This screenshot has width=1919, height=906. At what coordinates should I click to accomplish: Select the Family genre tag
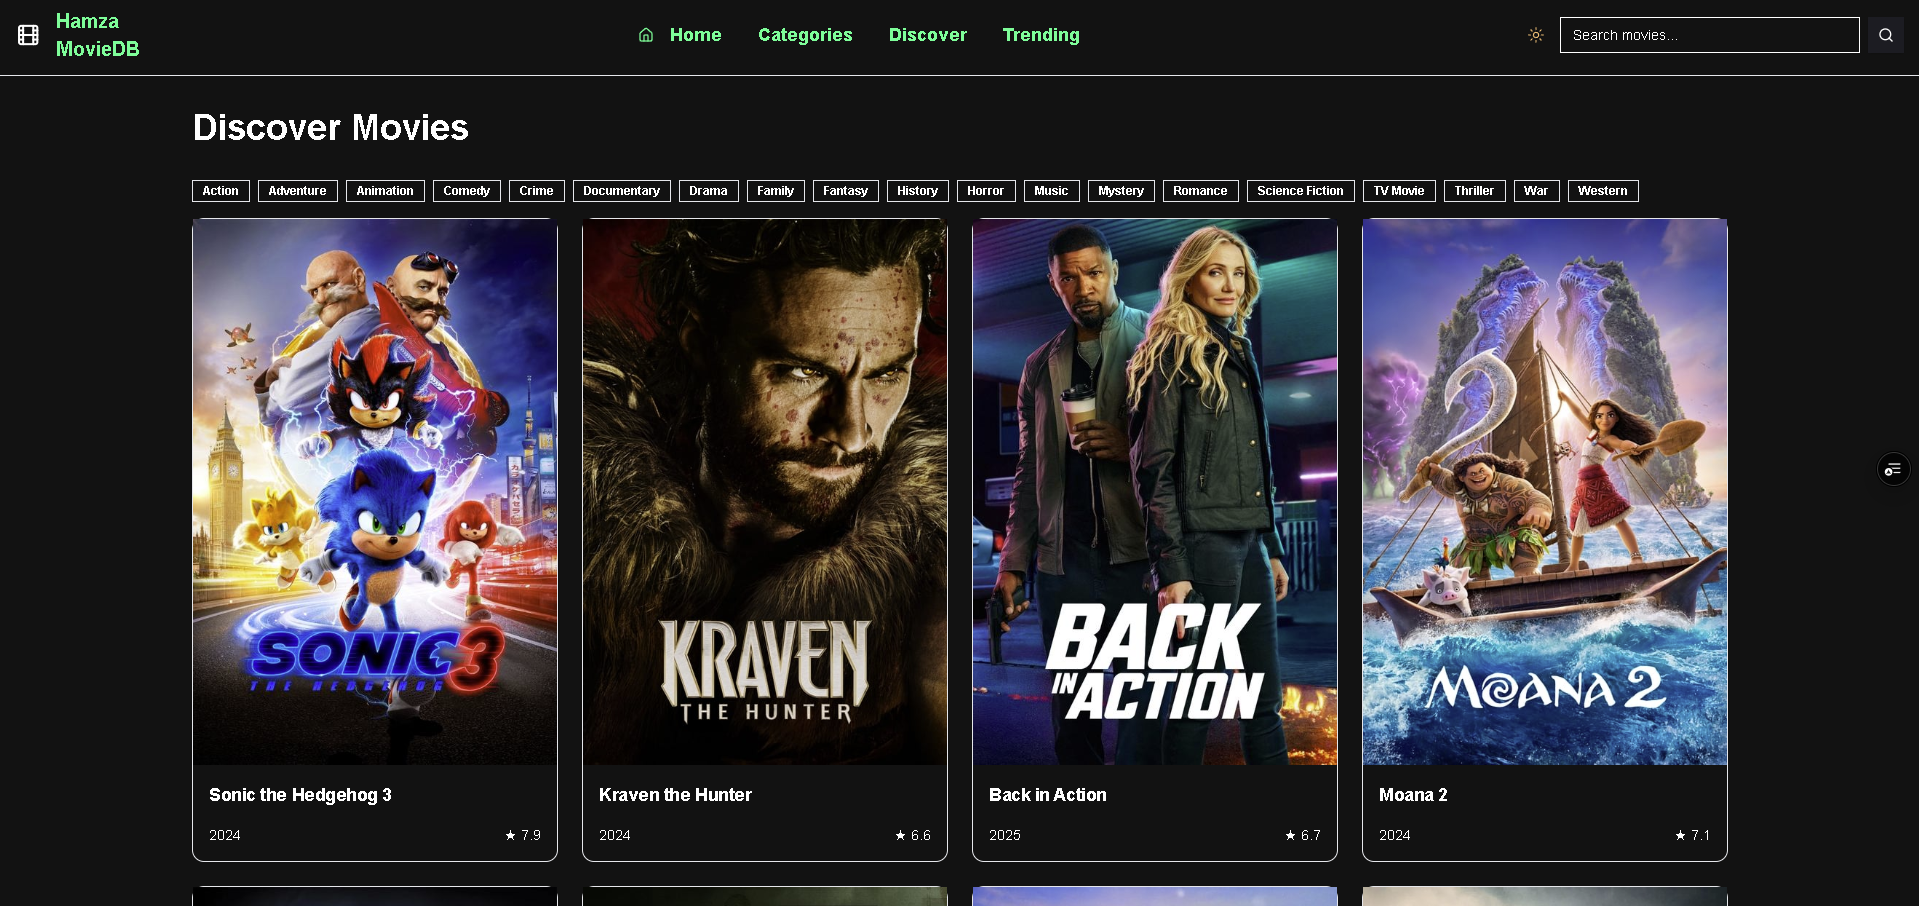click(775, 191)
